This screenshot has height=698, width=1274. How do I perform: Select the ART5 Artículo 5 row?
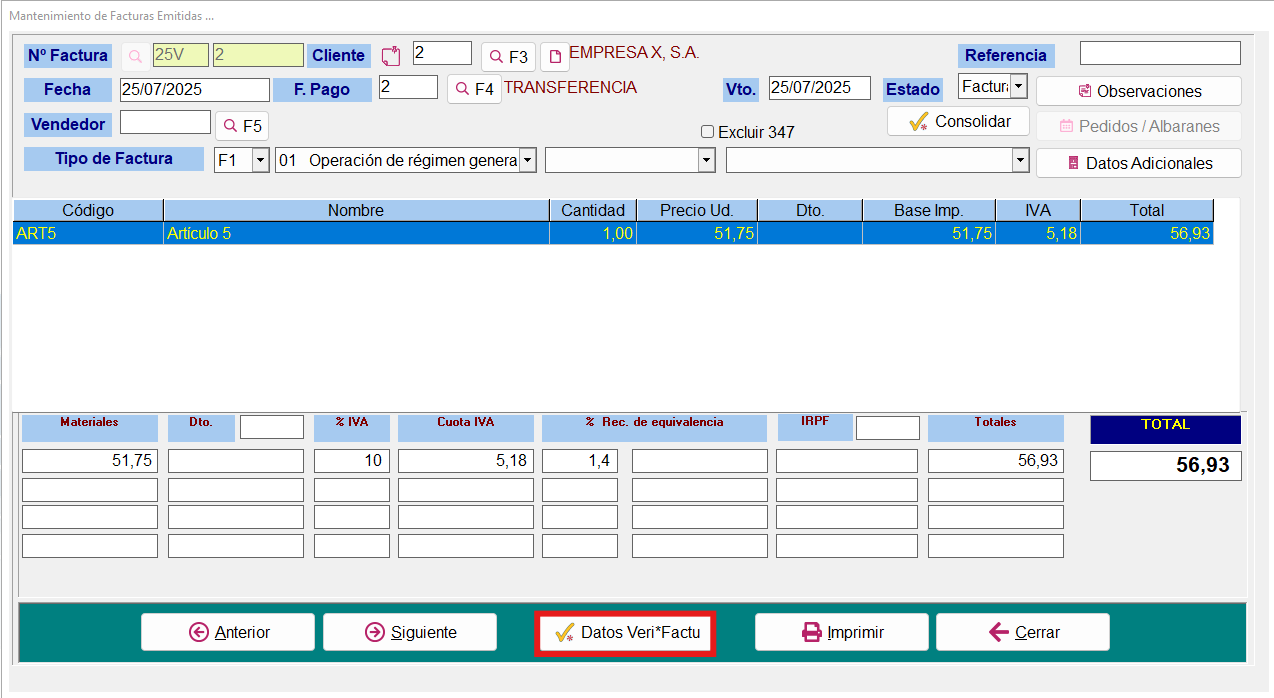[x=613, y=233]
